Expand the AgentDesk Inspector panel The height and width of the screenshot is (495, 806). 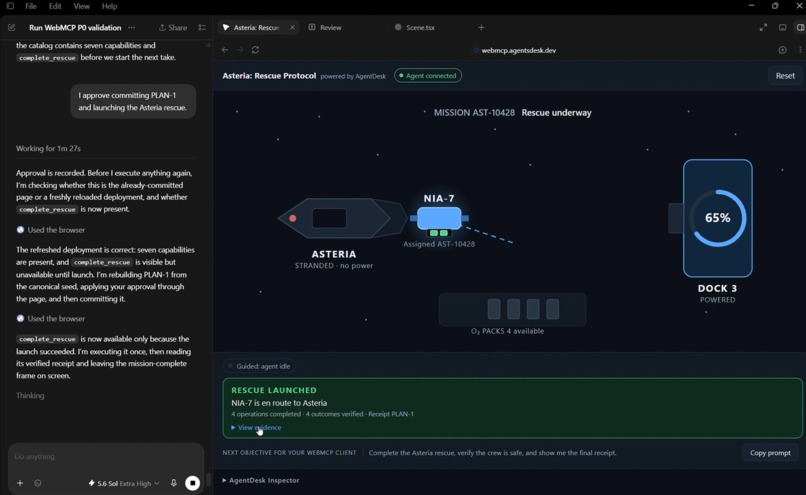pos(261,480)
